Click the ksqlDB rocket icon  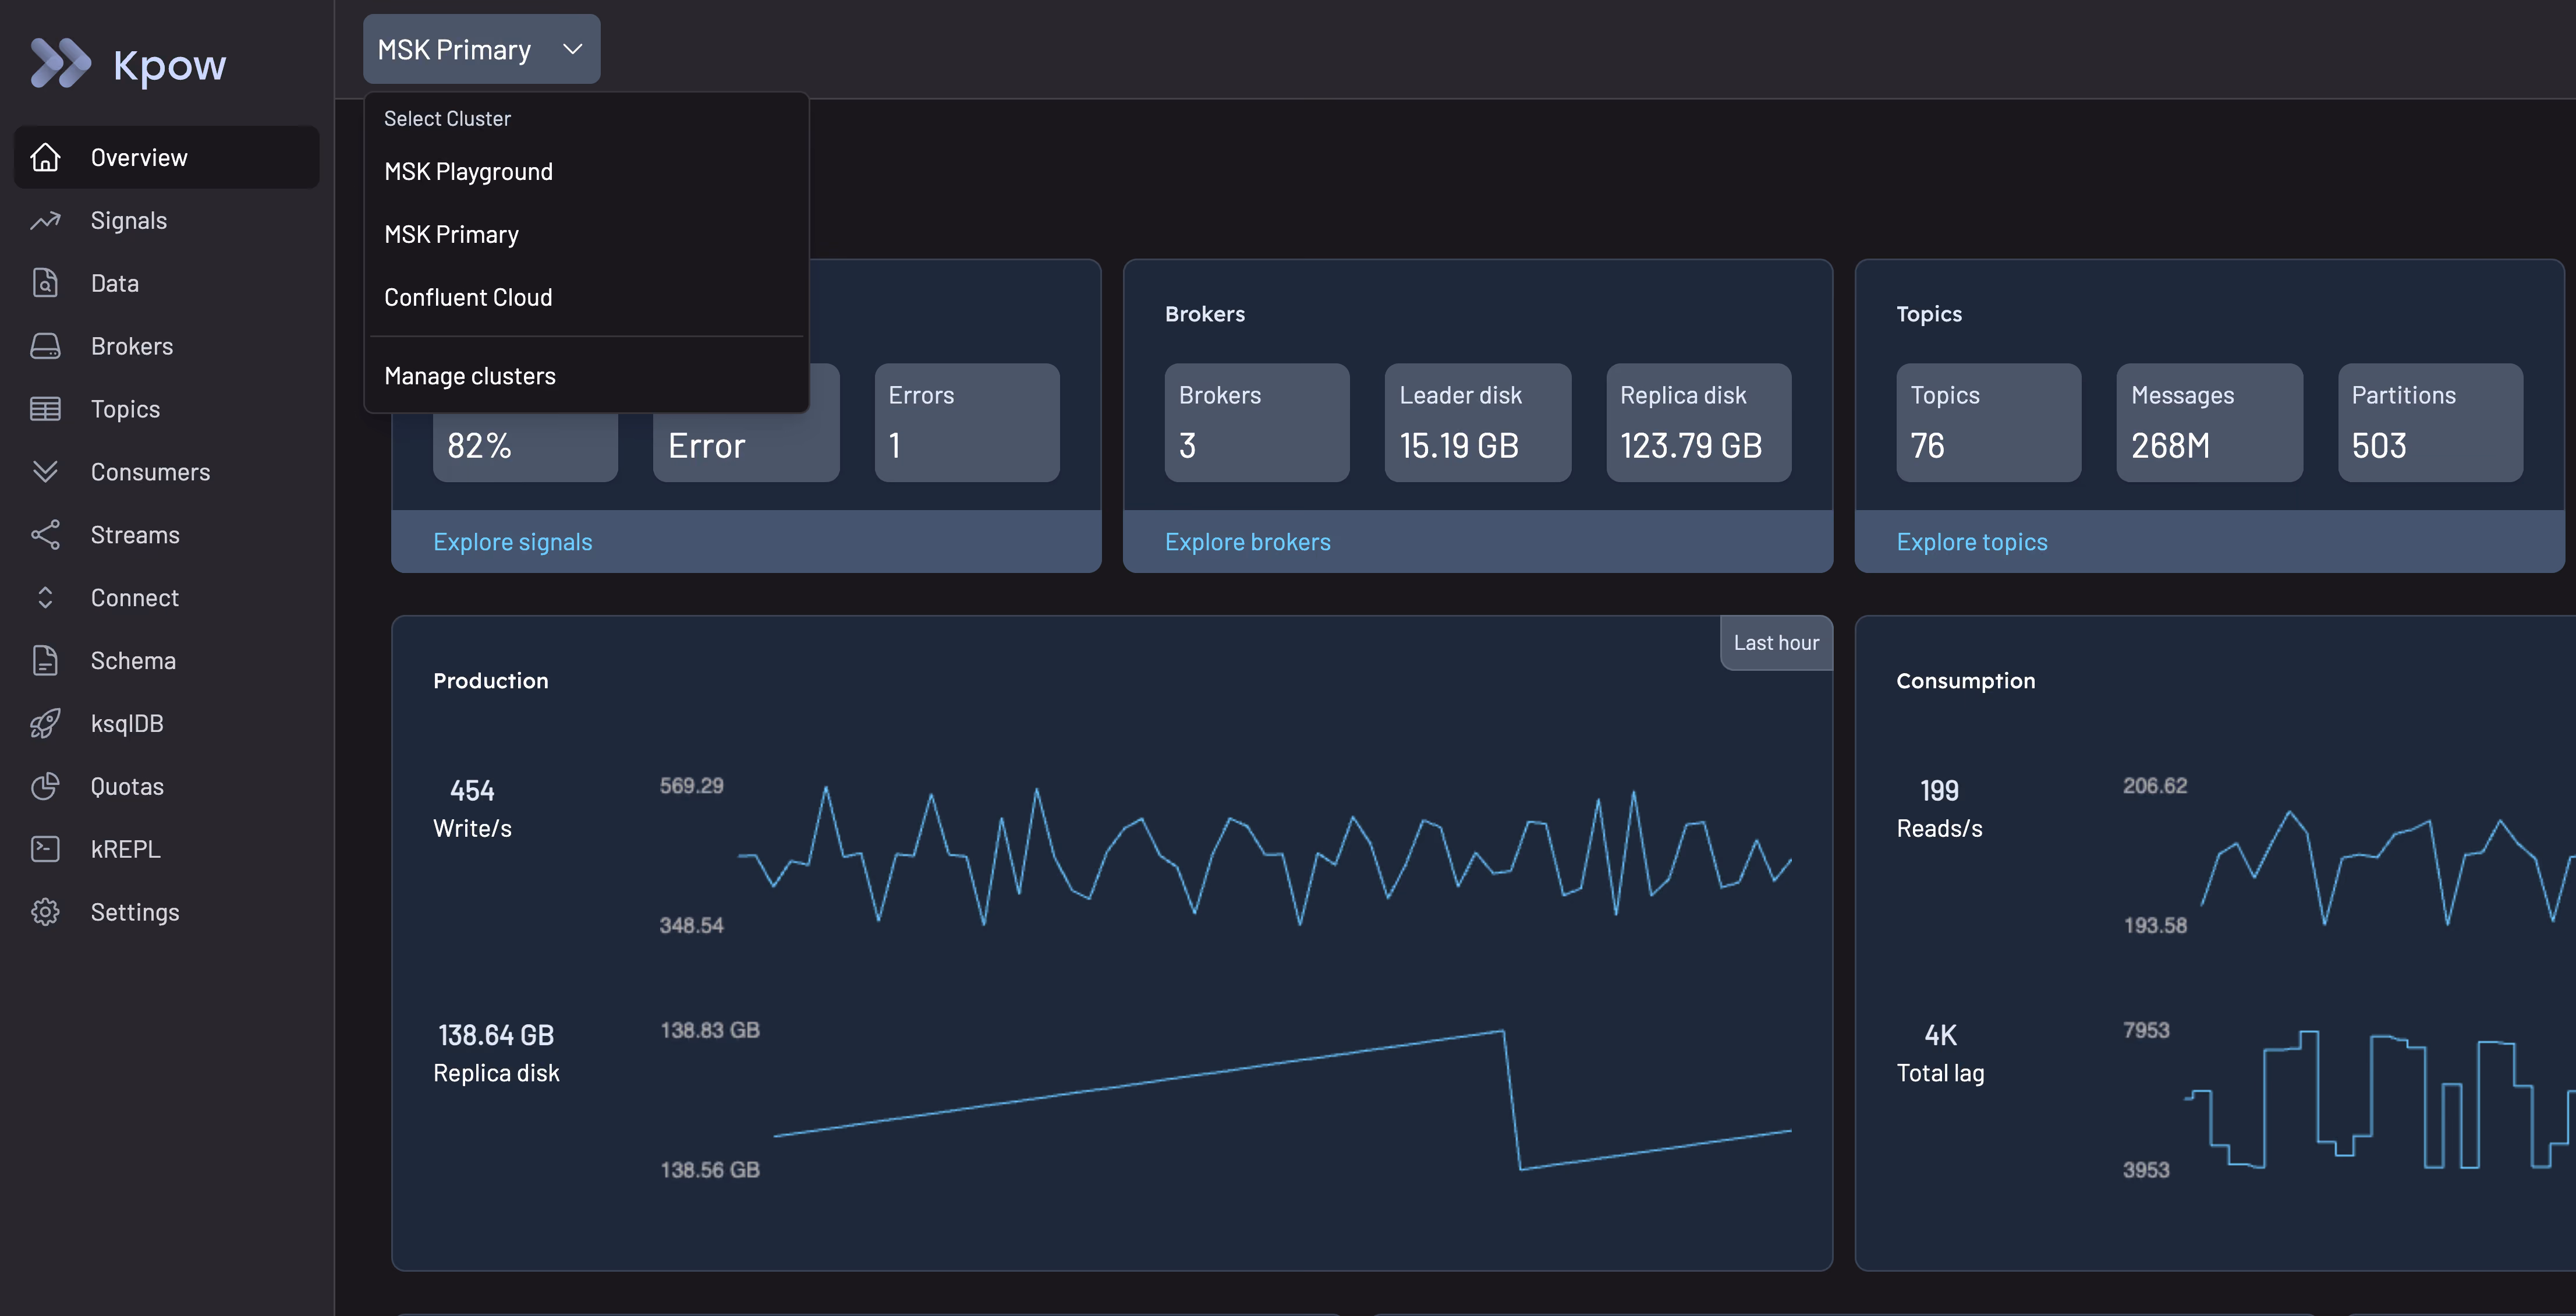click(x=45, y=723)
